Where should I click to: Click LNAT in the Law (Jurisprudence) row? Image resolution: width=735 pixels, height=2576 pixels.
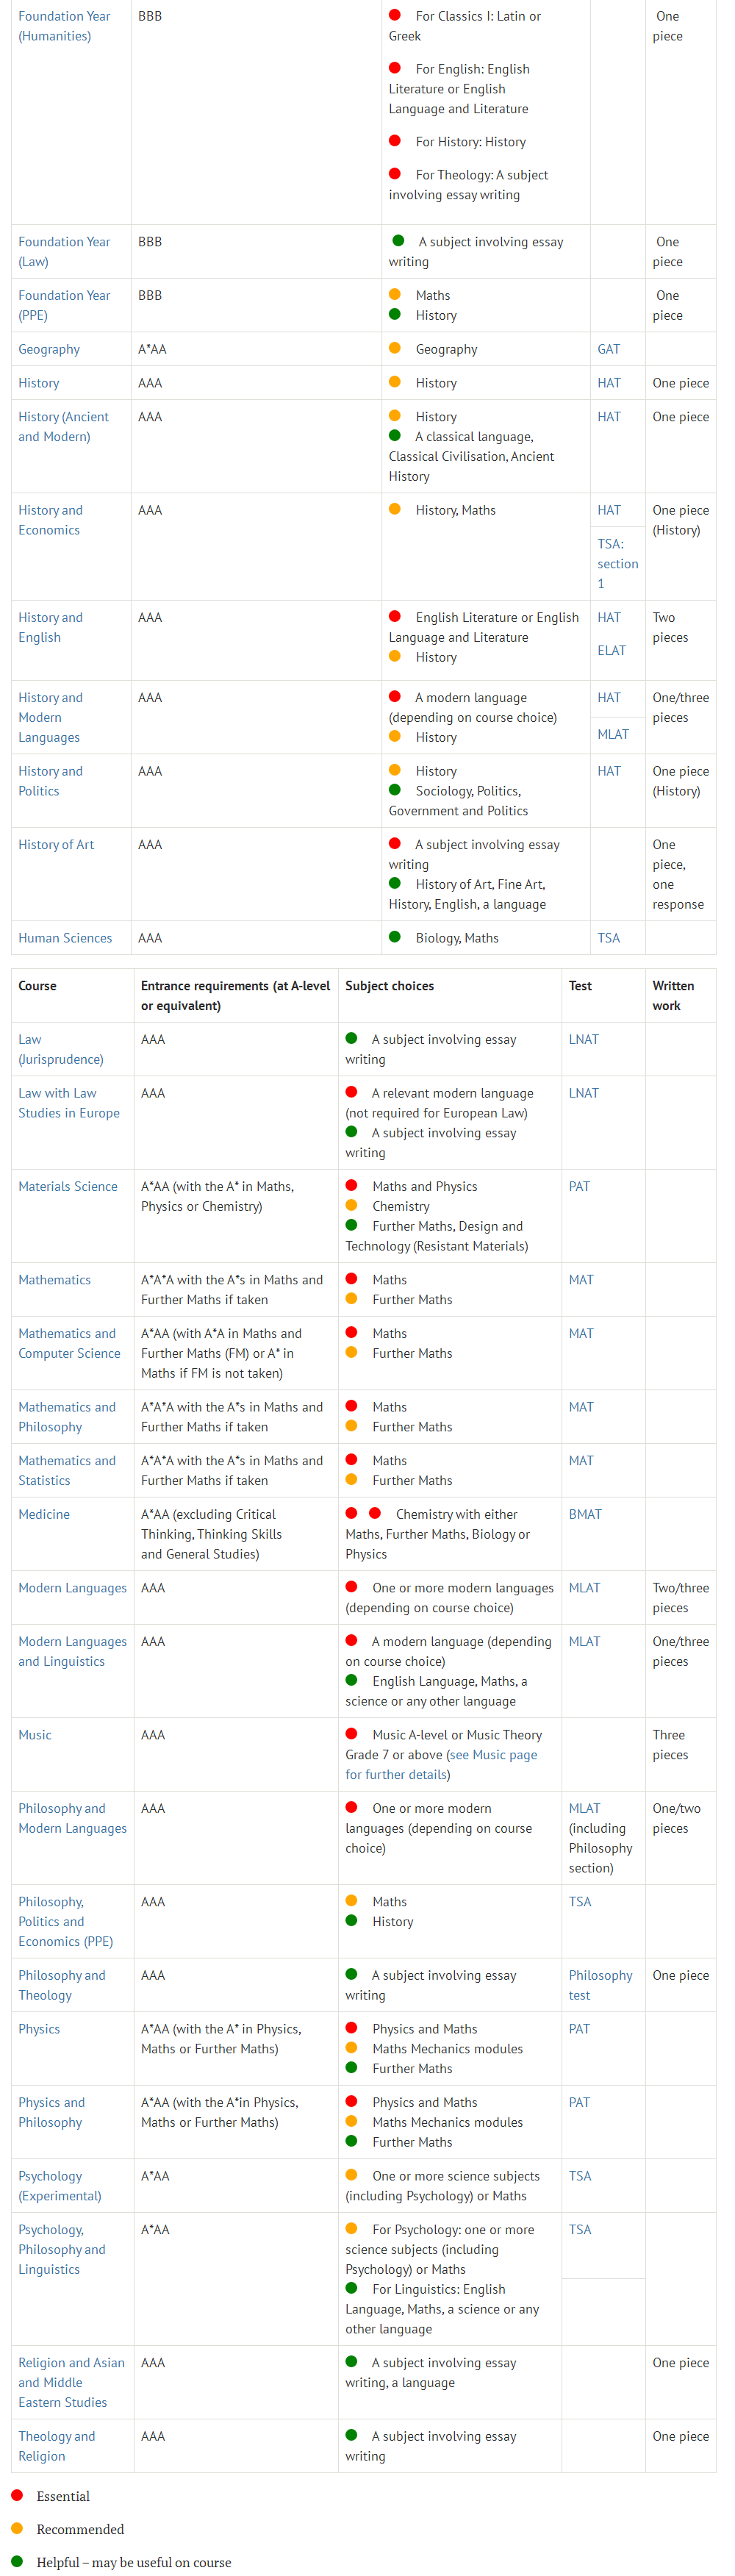point(583,1039)
